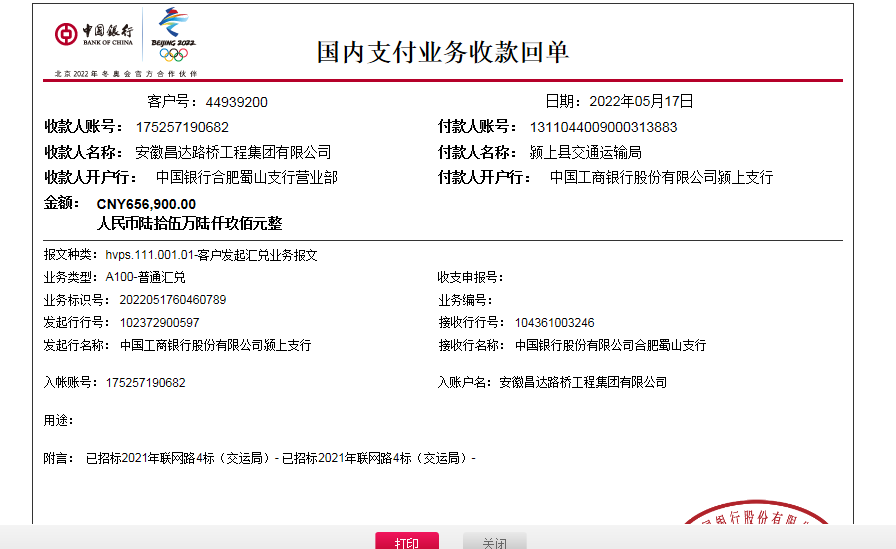The width and height of the screenshot is (896, 549).
Task: Click the receipt title 国内支付业务收款回单
Action: click(443, 52)
